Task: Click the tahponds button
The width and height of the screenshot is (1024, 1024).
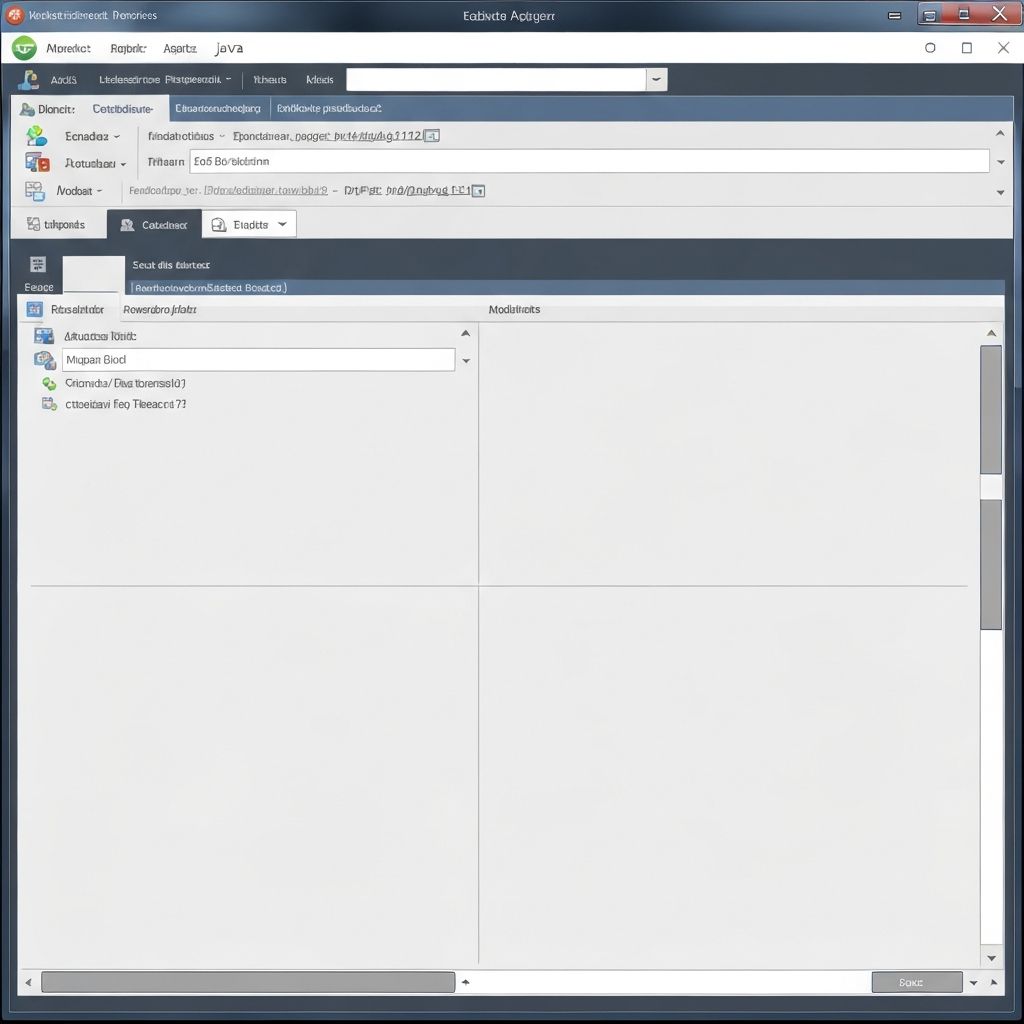Action: tap(57, 225)
